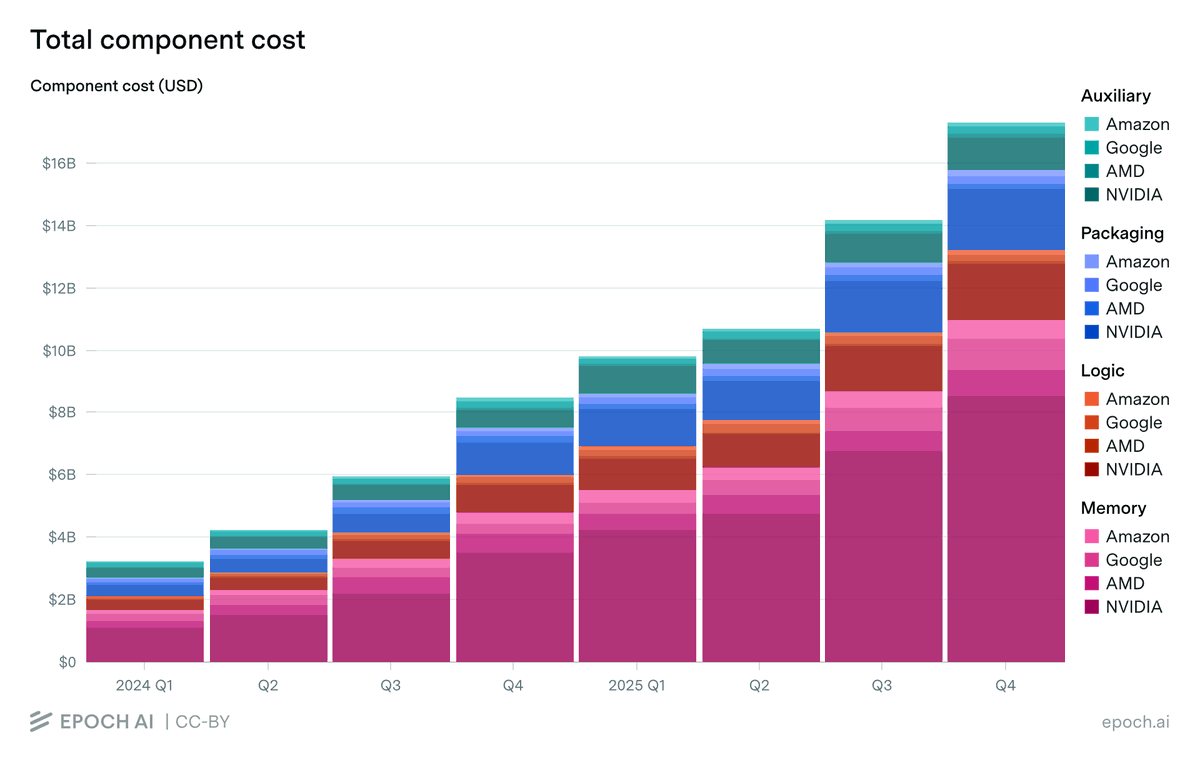This screenshot has width=1200, height=775.
Task: Click the Memory Amazon legend color swatch
Action: tap(1092, 536)
